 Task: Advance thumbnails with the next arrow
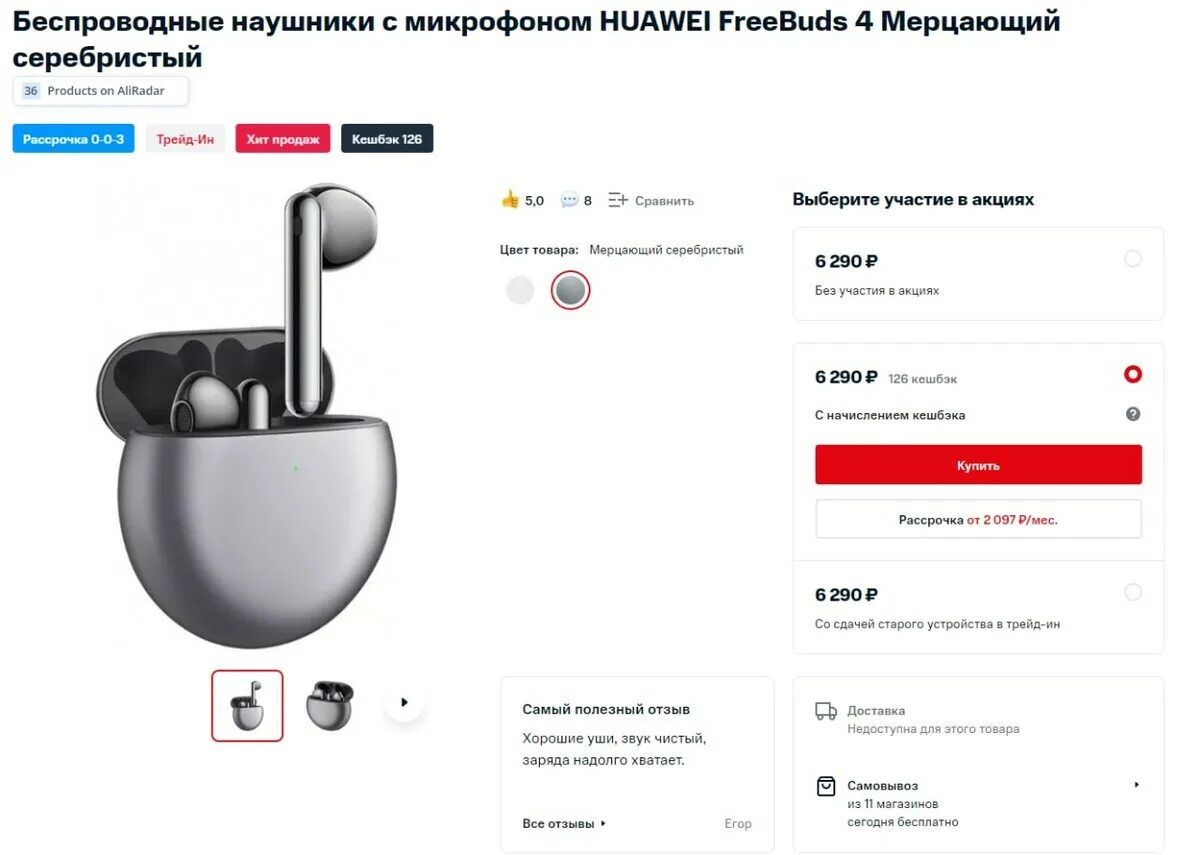coord(404,702)
